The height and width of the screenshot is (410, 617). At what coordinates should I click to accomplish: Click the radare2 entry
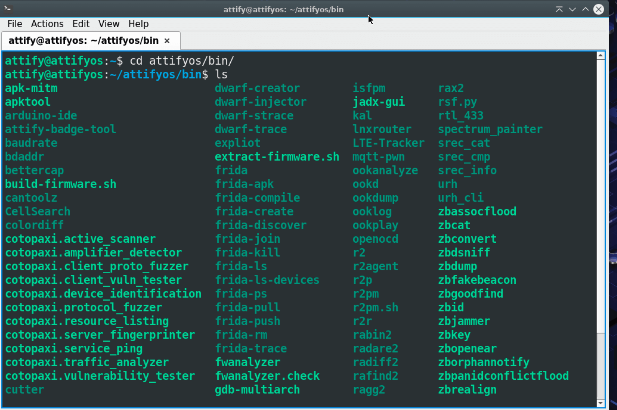375,349
